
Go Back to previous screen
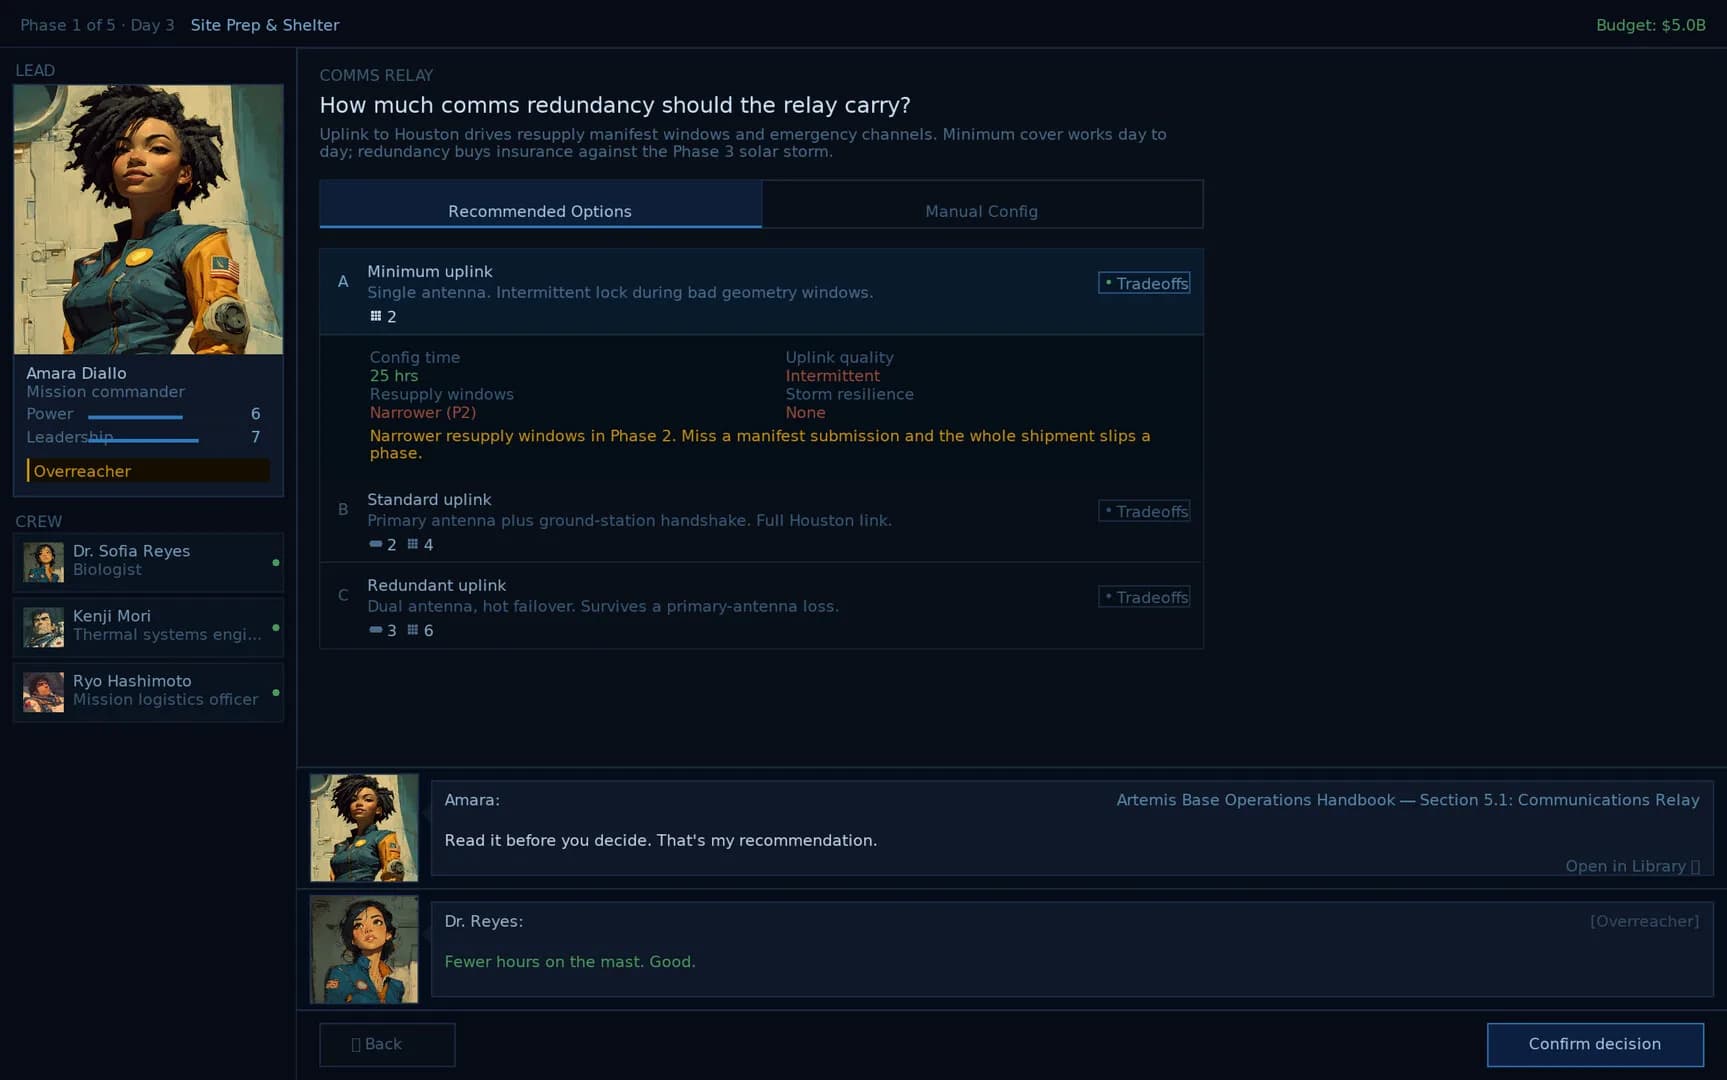click(387, 1044)
